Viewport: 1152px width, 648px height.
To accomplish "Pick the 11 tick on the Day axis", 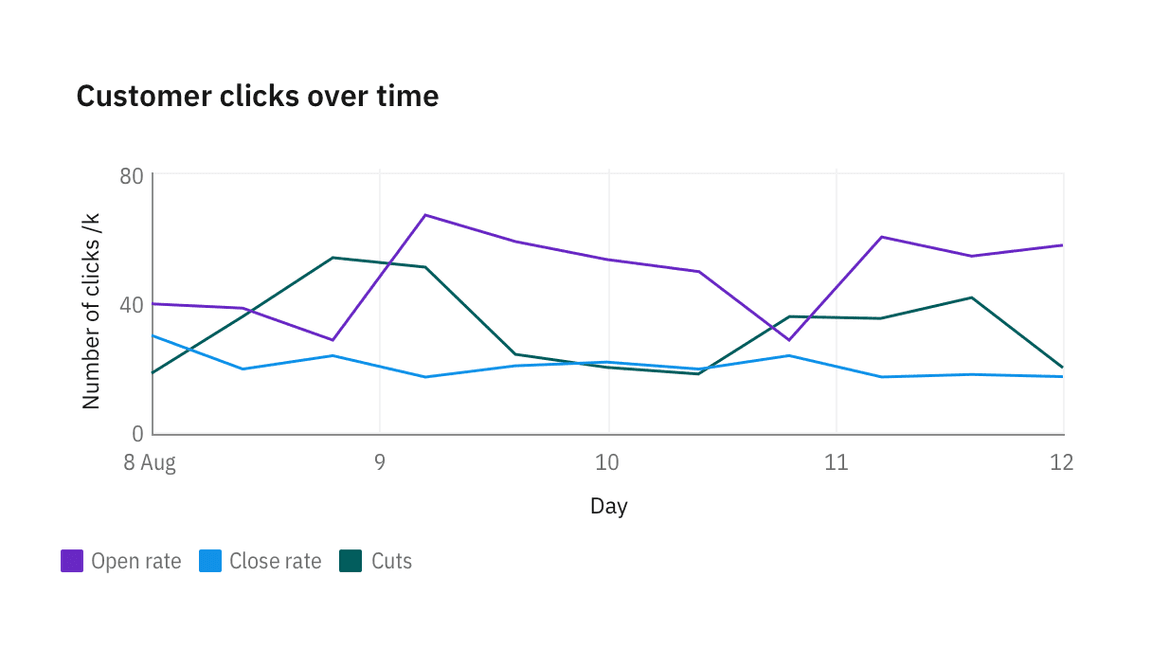I will pos(835,463).
